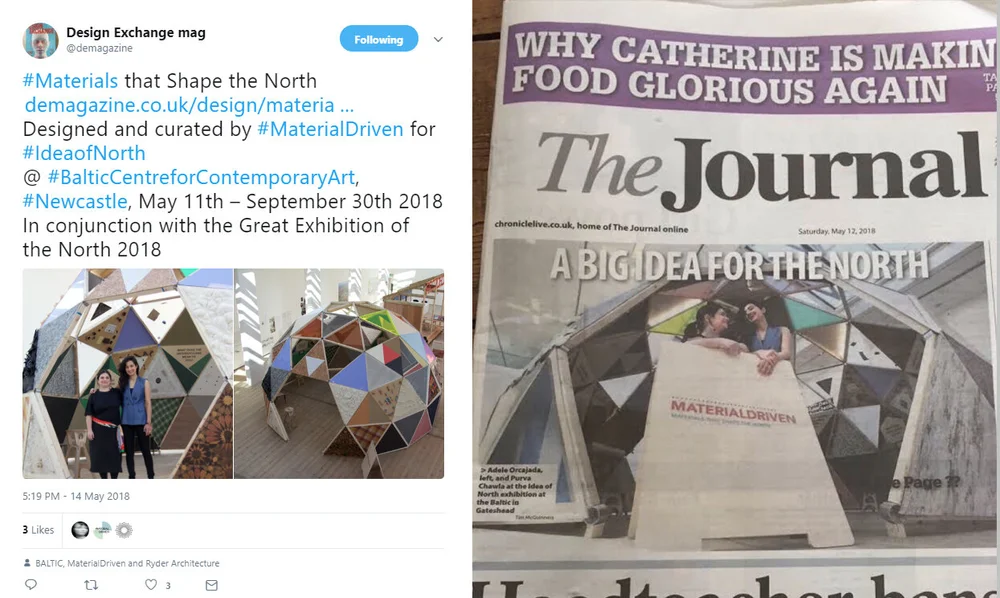Viewport: 1000px width, 598px height.
Task: Retweet using the retweet arrows icon
Action: [91, 585]
